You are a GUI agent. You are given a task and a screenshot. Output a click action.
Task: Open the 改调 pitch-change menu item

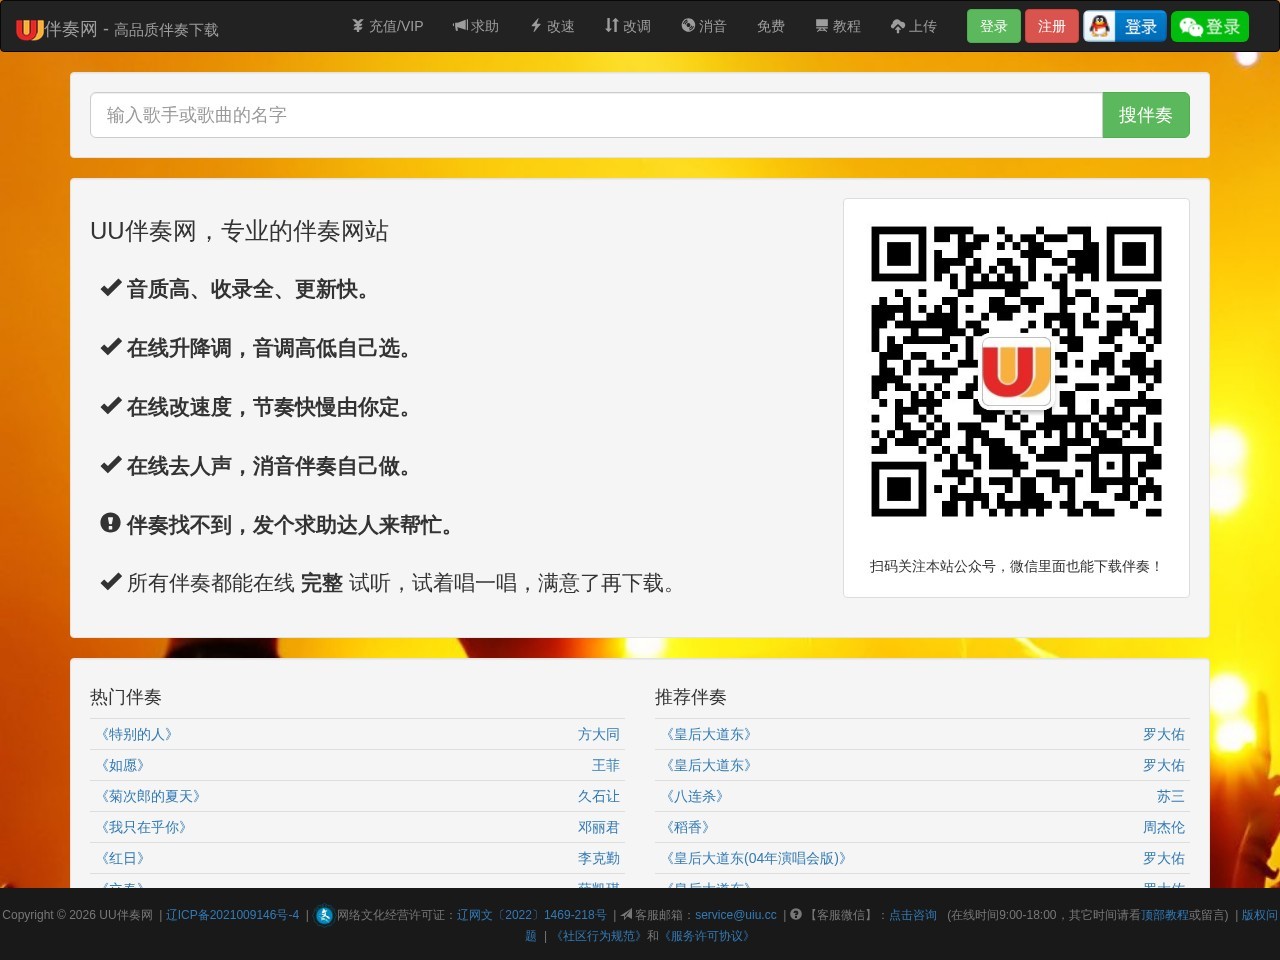pos(628,26)
